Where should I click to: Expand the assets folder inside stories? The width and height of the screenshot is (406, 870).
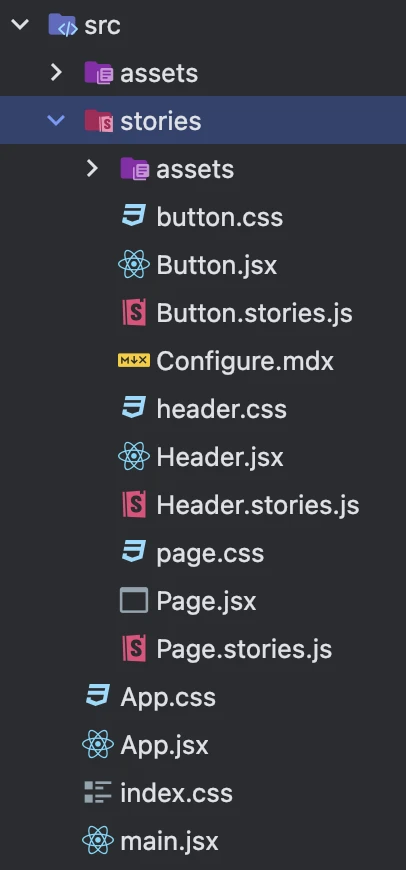pos(92,169)
